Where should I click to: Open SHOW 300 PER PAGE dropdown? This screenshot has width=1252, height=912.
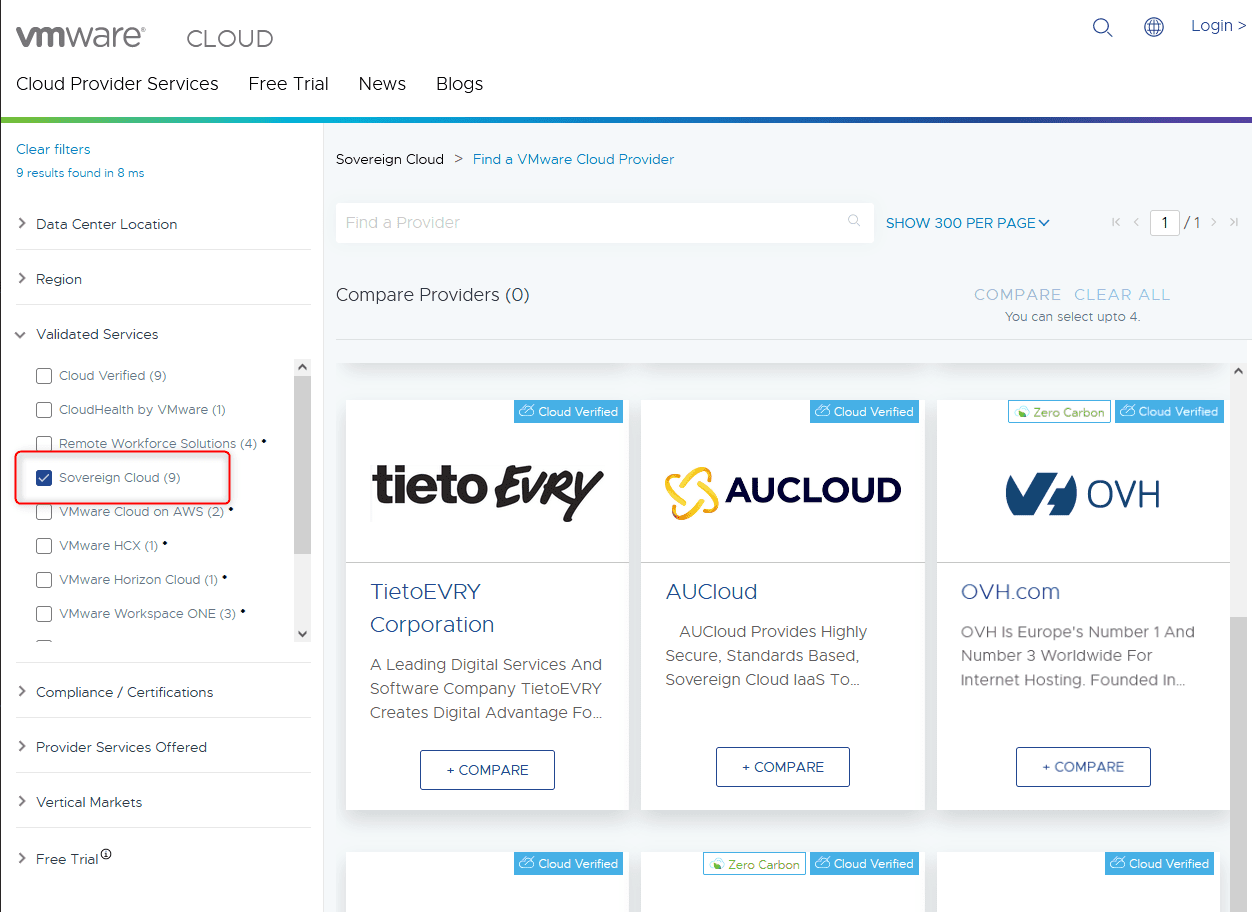tap(967, 223)
